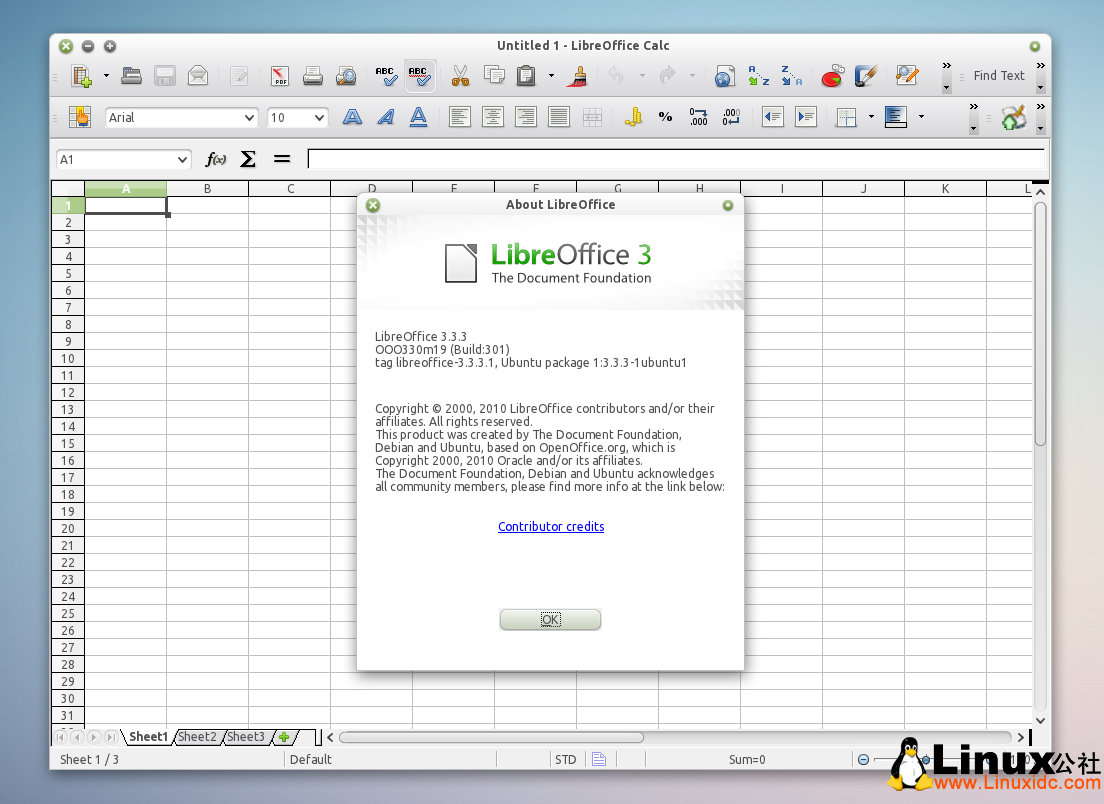The height and width of the screenshot is (804, 1104).
Task: Open the Function Wizard
Action: click(x=214, y=159)
